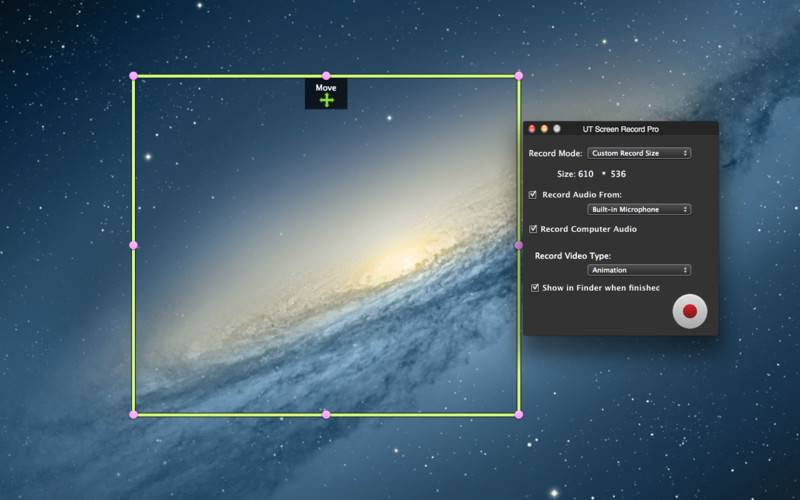This screenshot has height=500, width=800.
Task: Open the Built-in Microphone dropdown
Action: (639, 209)
